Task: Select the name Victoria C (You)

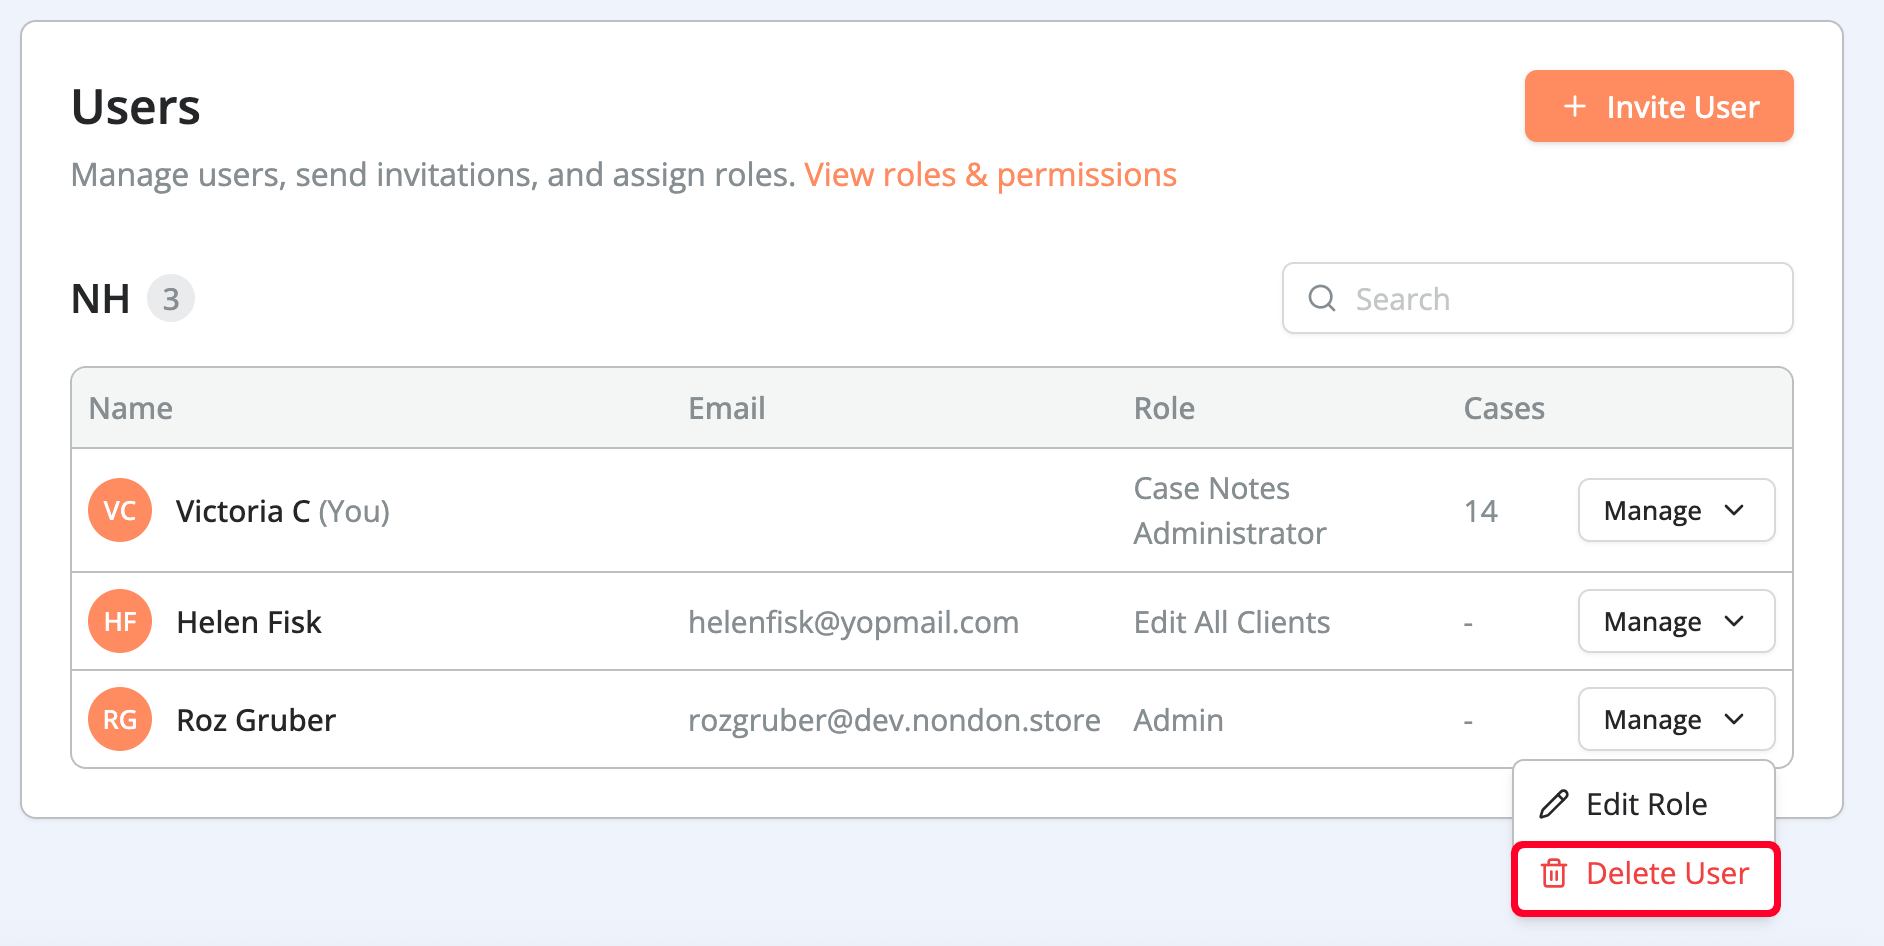Action: (283, 511)
